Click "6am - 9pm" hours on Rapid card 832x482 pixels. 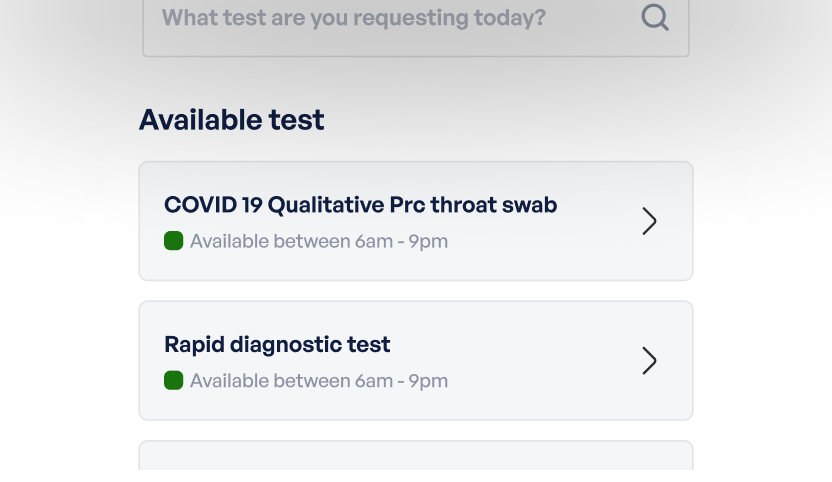point(401,381)
